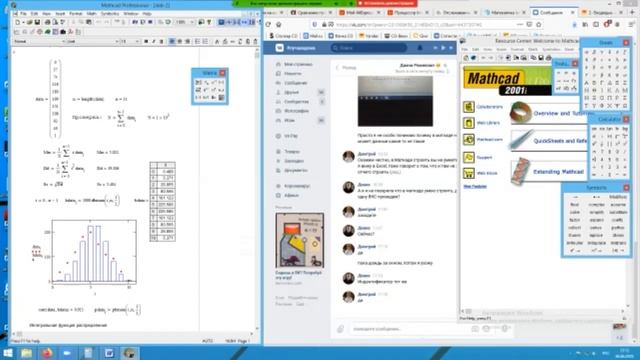This screenshot has height=360, width=640.
Task: Open the Symbolics menu in Mathcad
Action: [110, 13]
